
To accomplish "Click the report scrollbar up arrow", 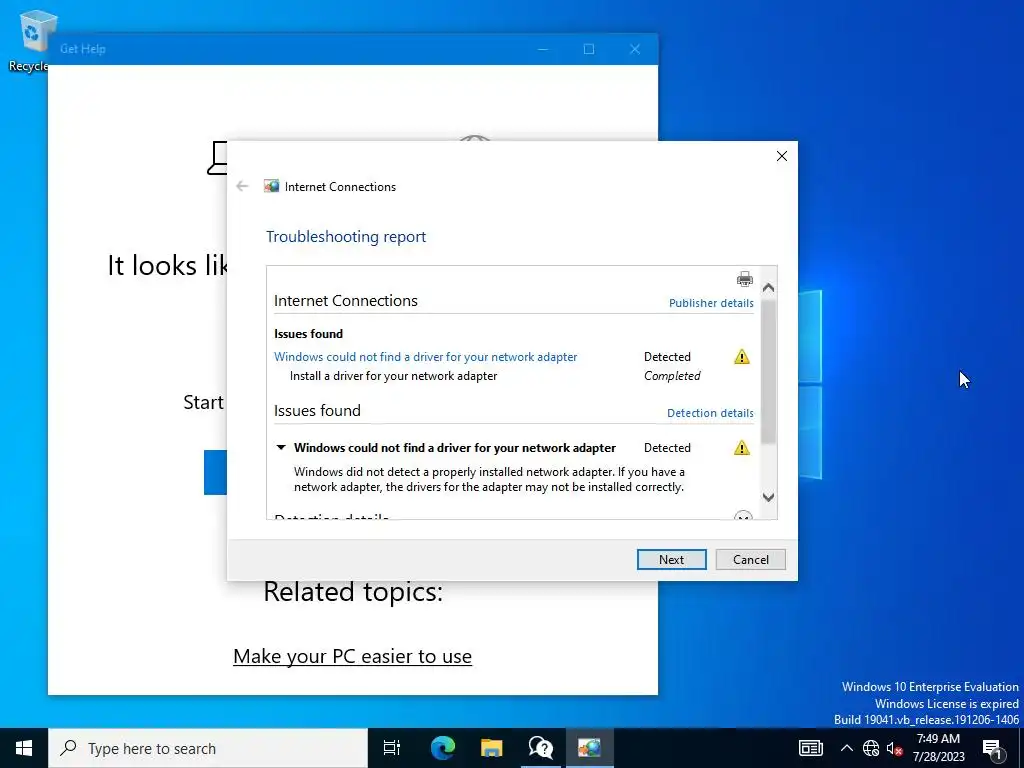I will (x=769, y=287).
